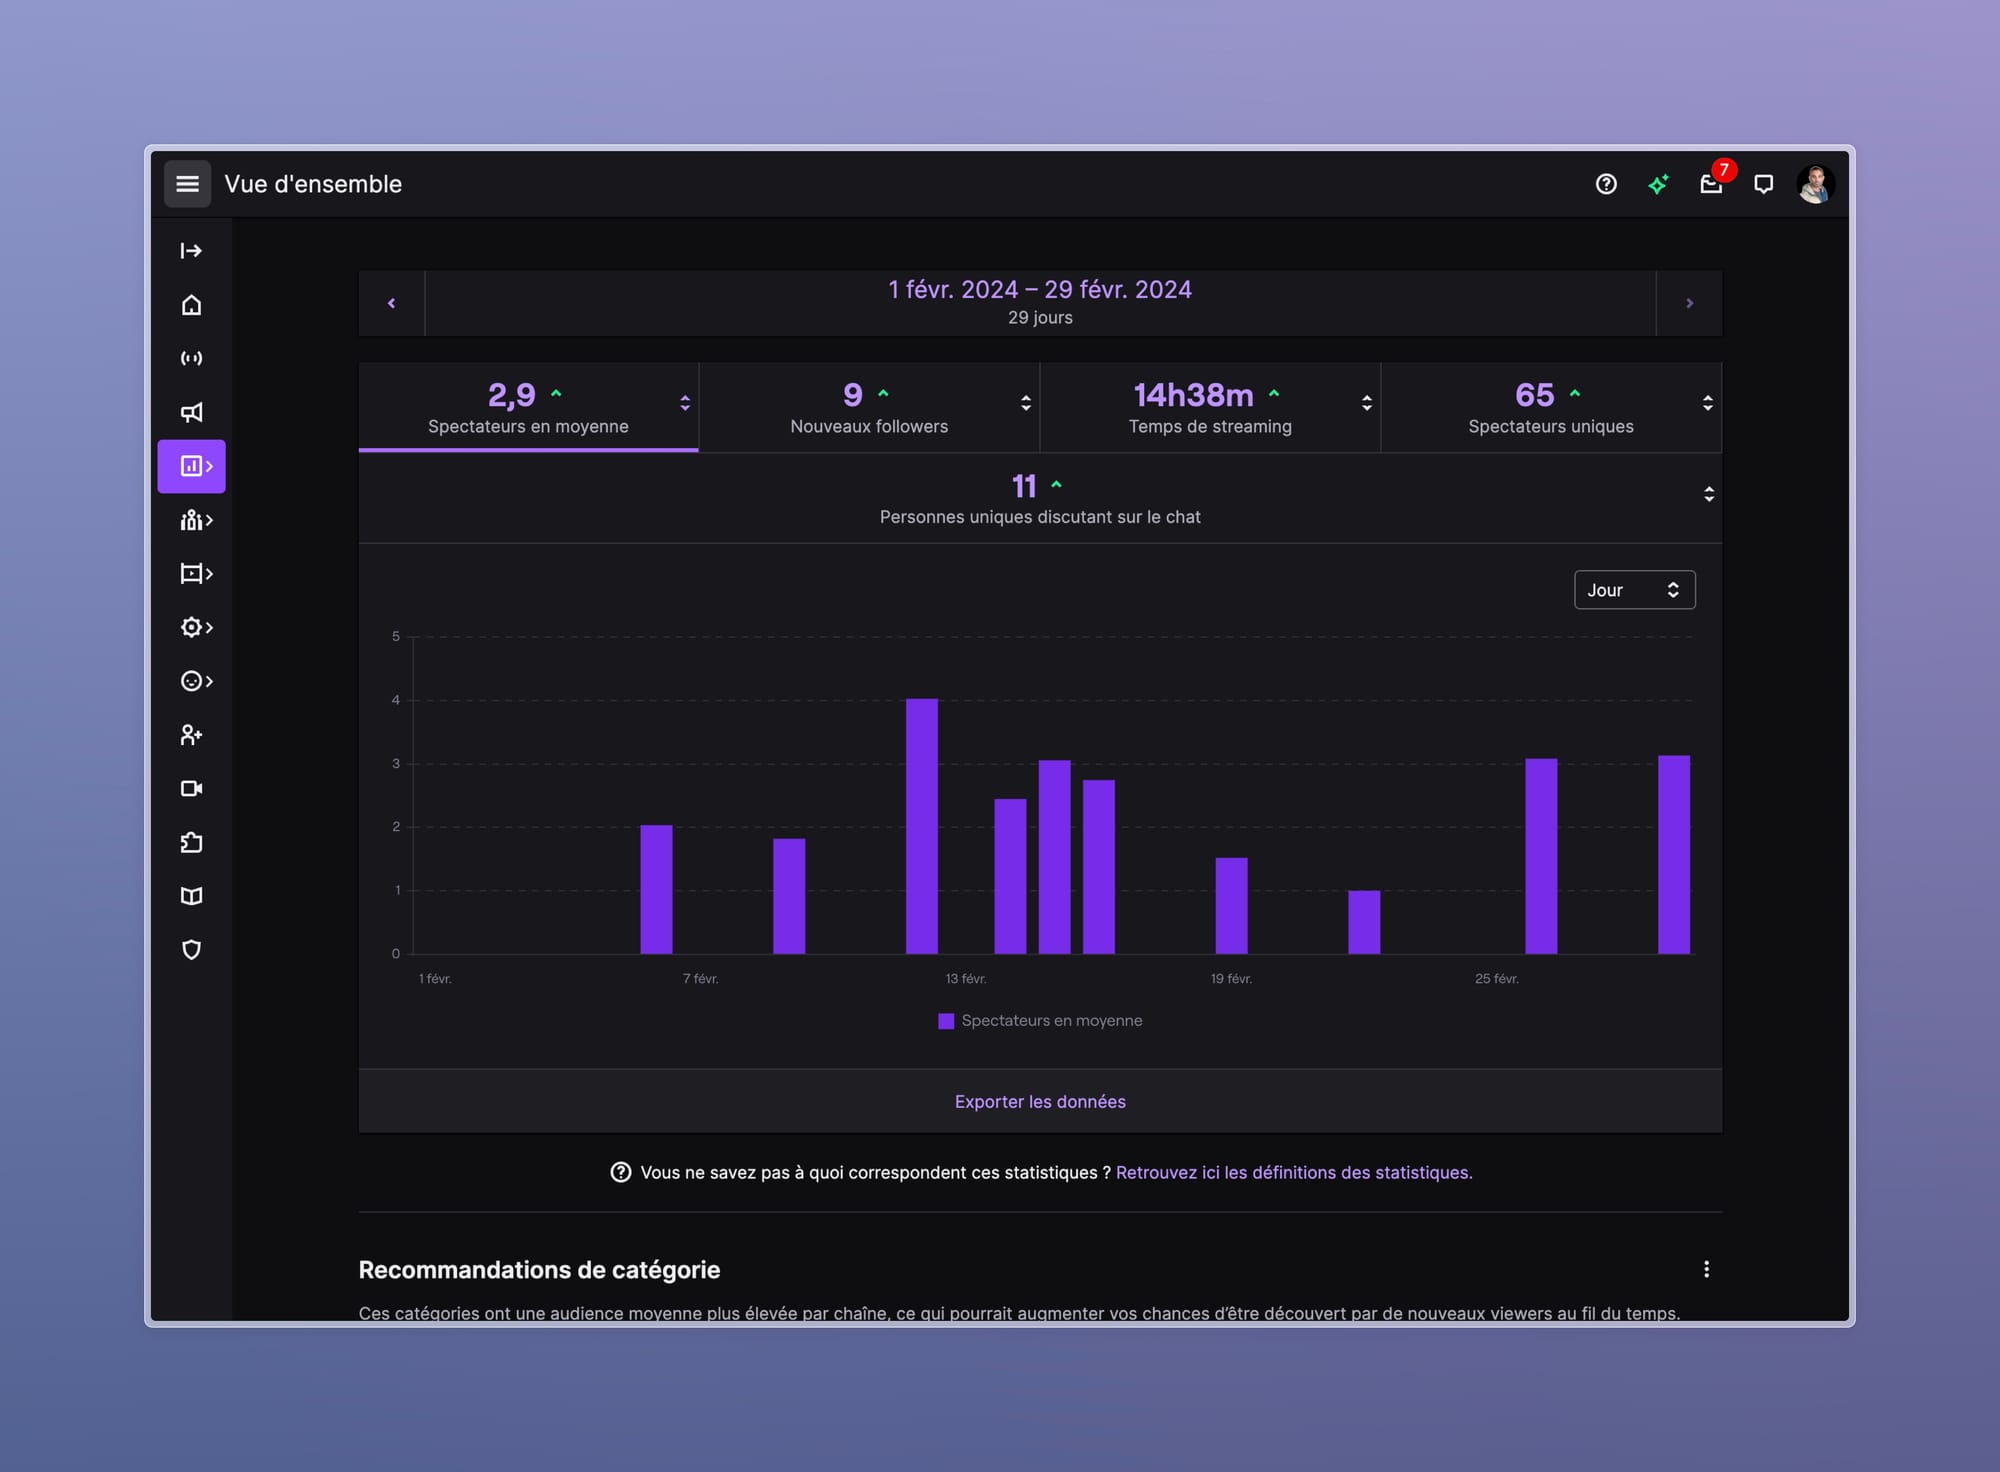Open the Community people sidebar icon

[196, 520]
